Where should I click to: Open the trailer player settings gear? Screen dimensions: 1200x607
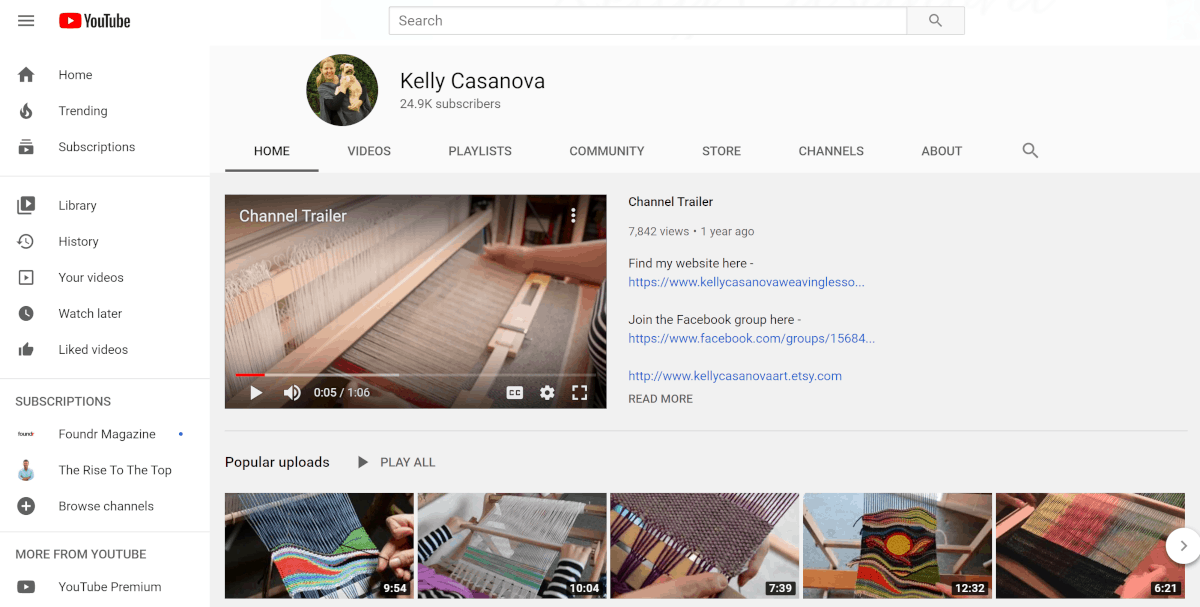(547, 393)
